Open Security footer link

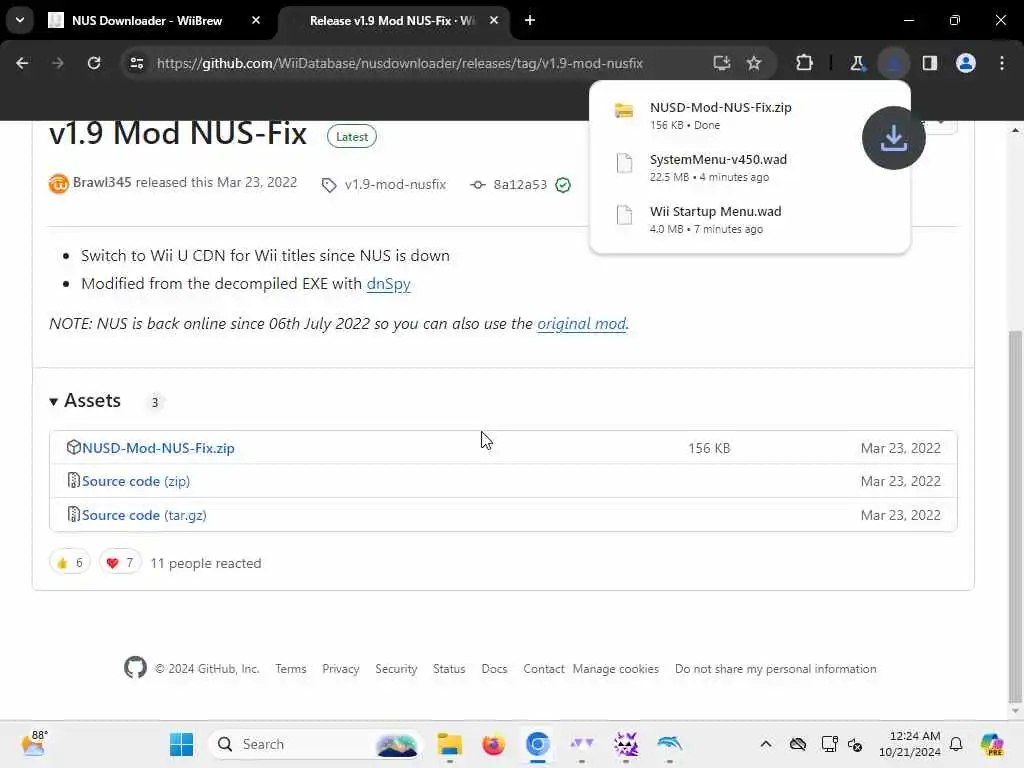[x=396, y=669]
